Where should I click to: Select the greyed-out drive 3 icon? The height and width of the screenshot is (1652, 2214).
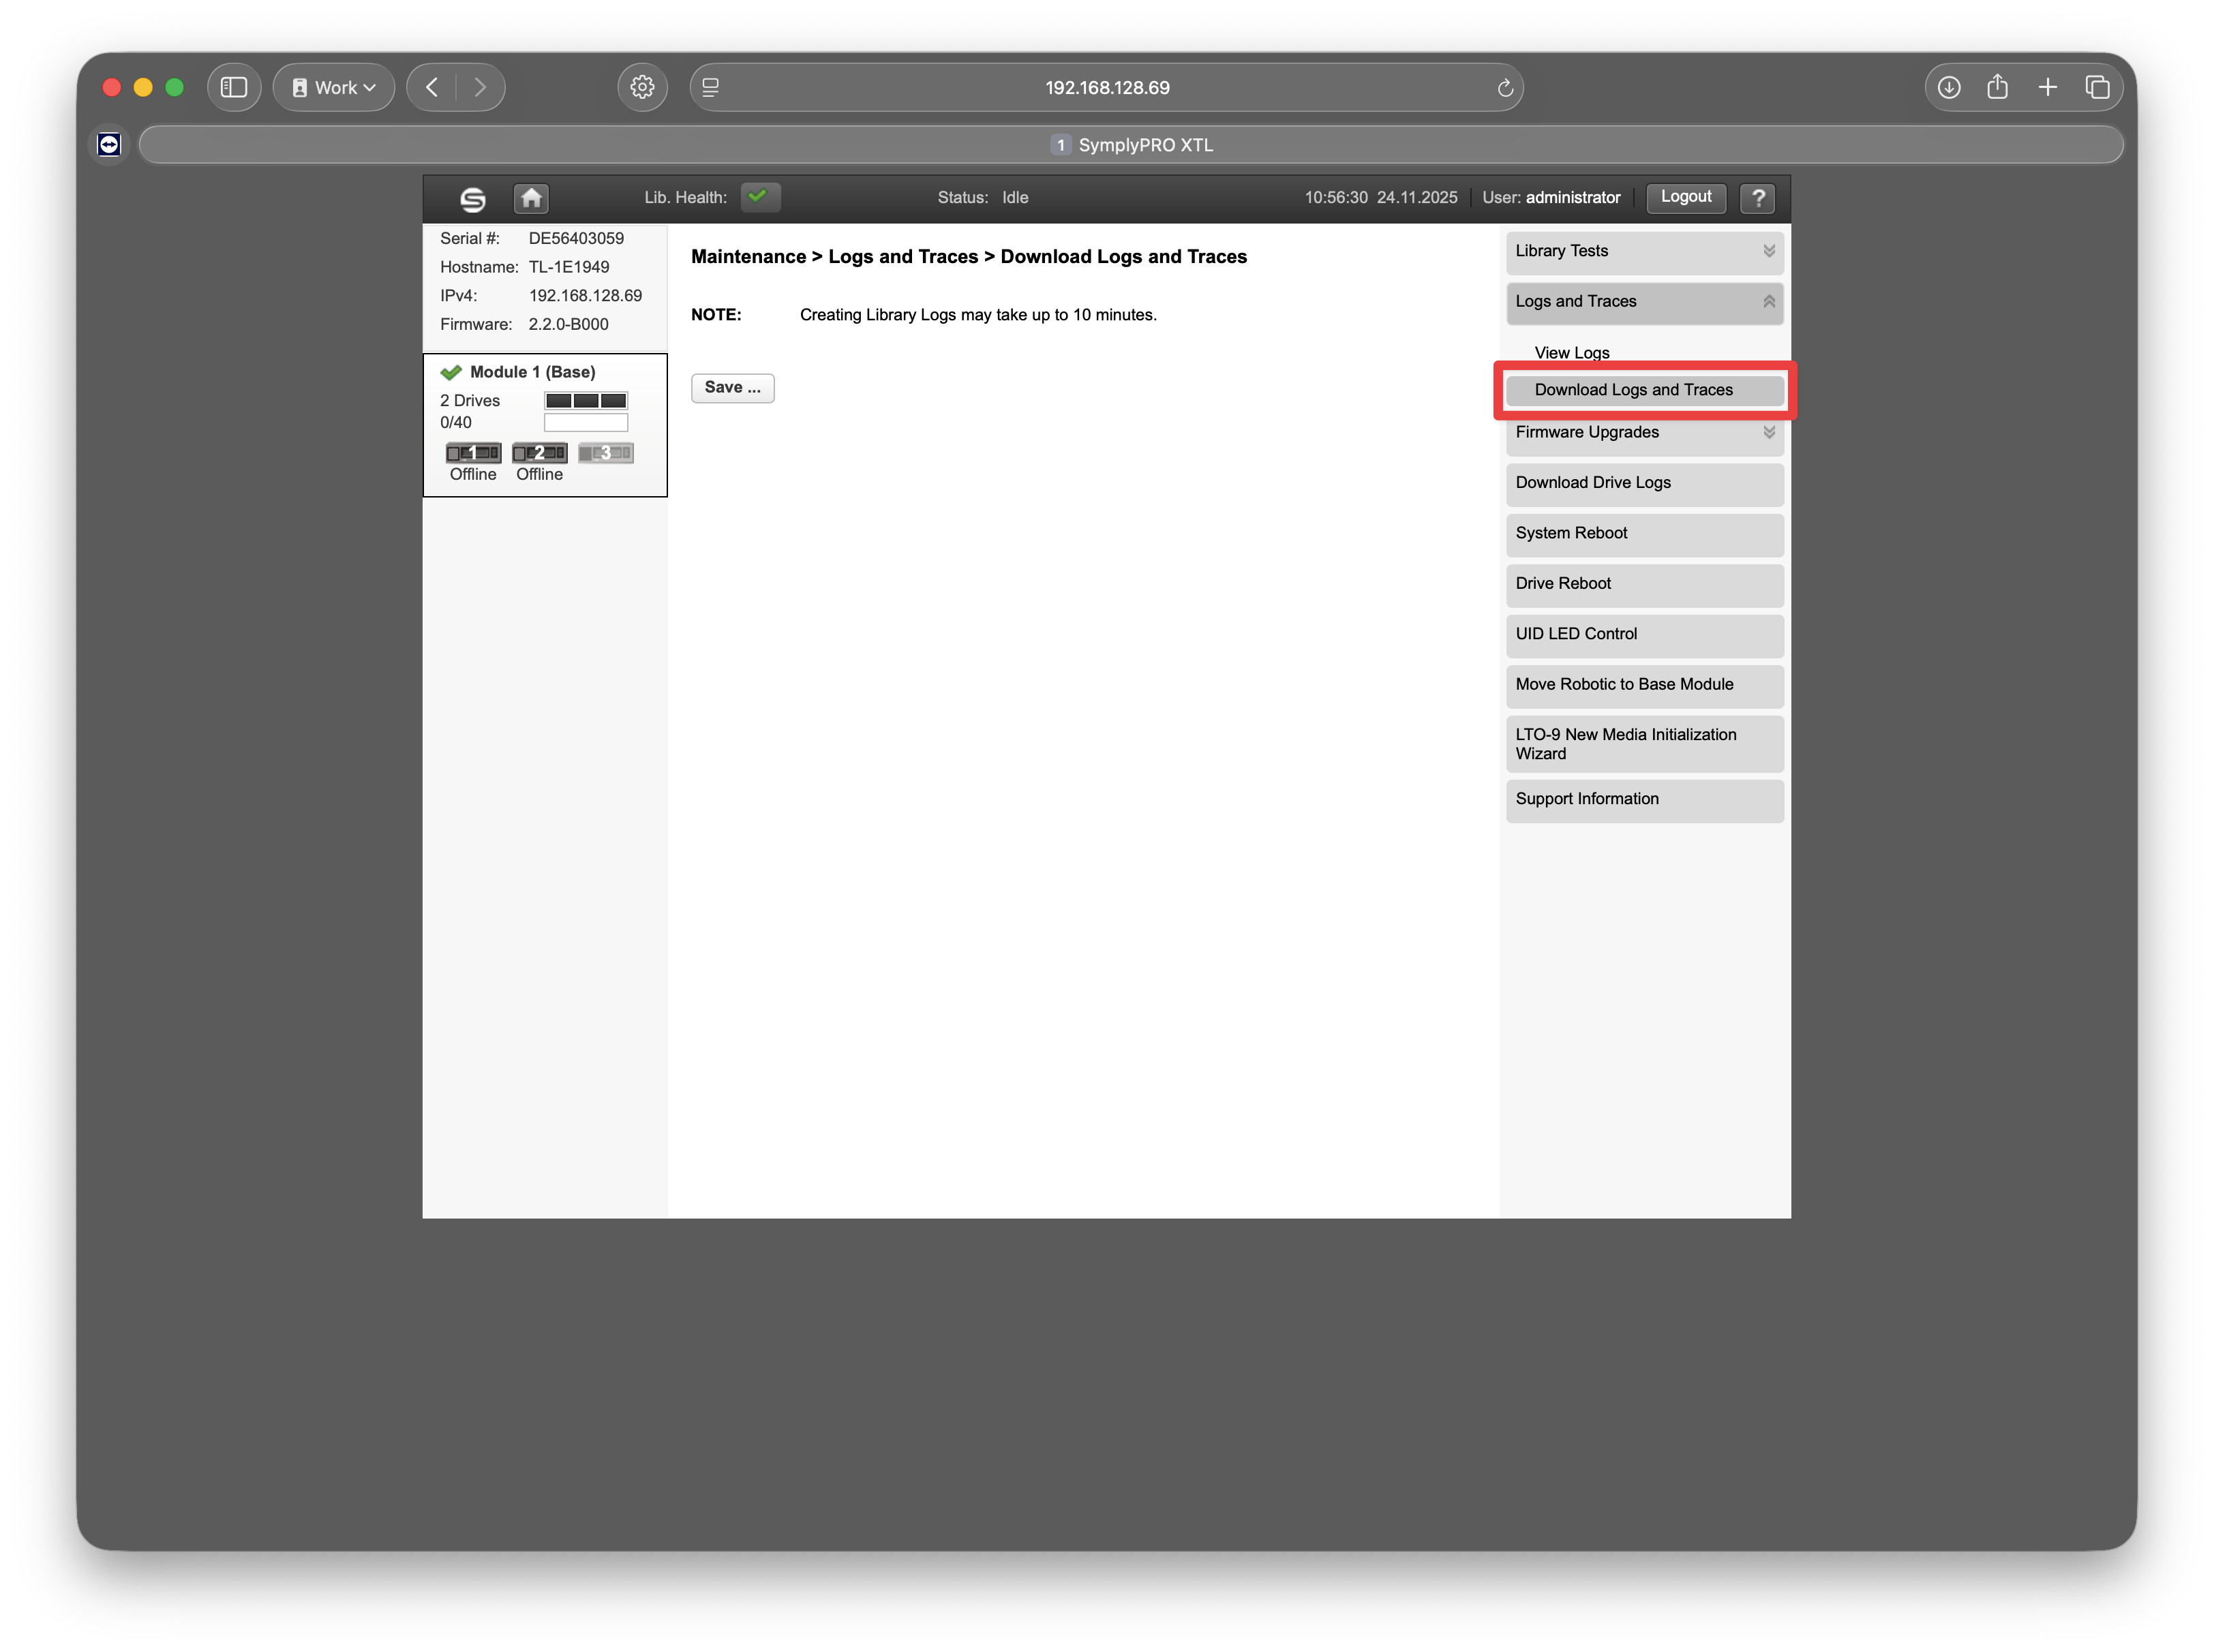click(x=605, y=453)
